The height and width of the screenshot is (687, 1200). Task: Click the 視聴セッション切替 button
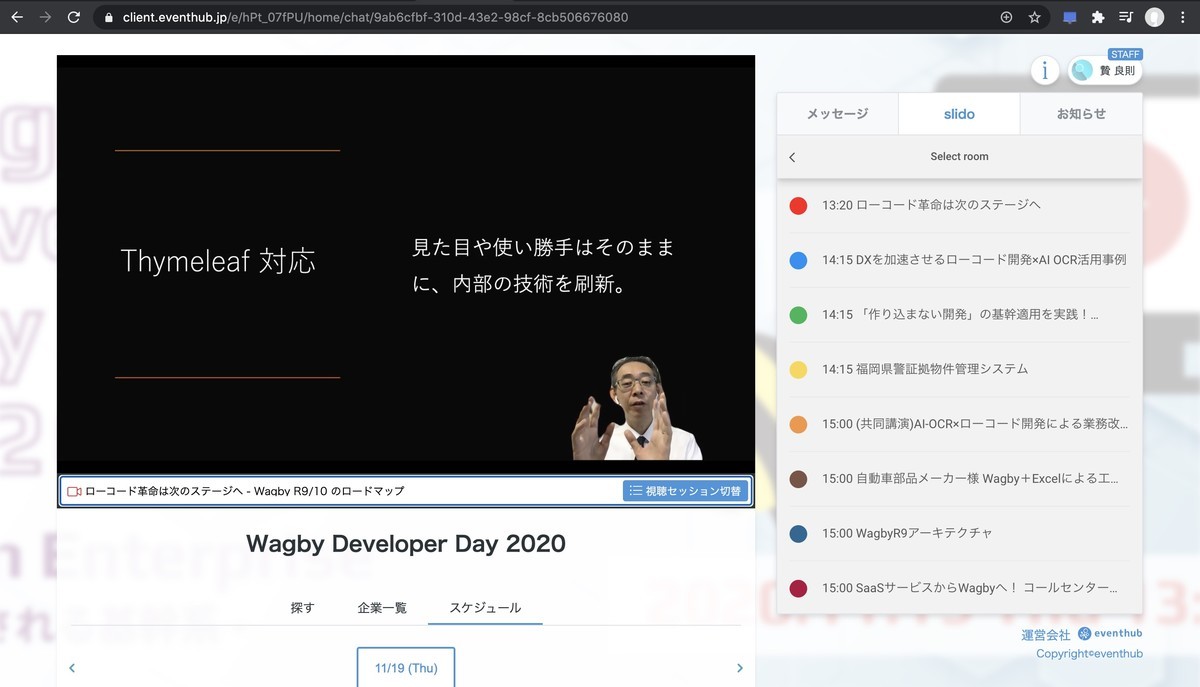(x=685, y=491)
